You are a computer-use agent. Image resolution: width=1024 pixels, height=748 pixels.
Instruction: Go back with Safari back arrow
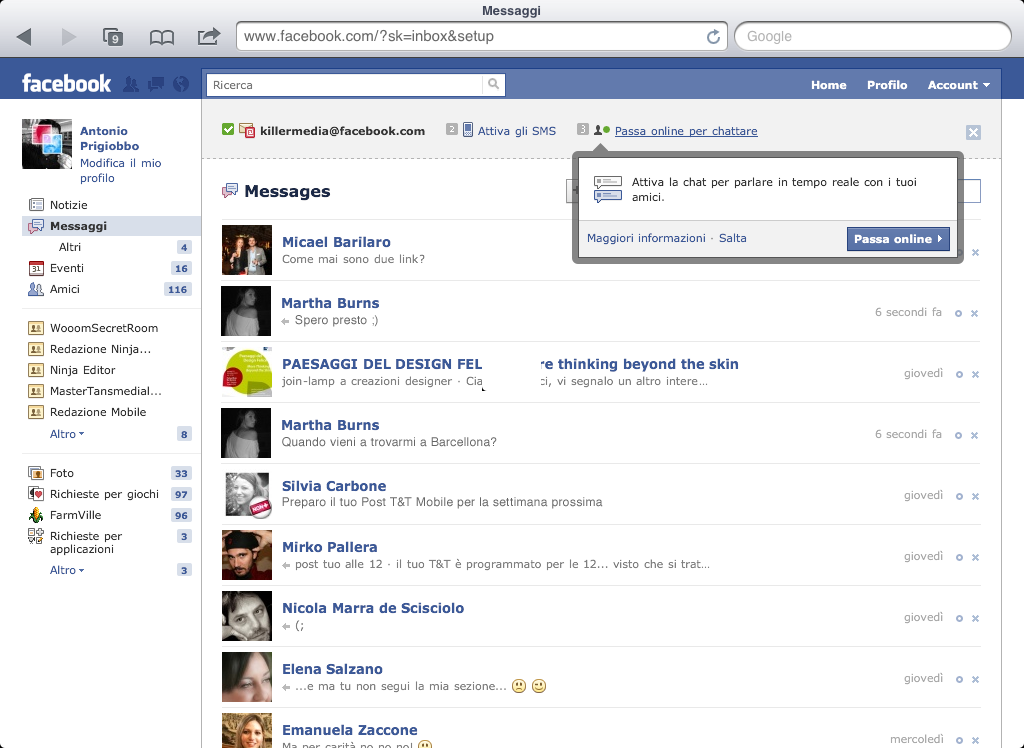point(24,37)
